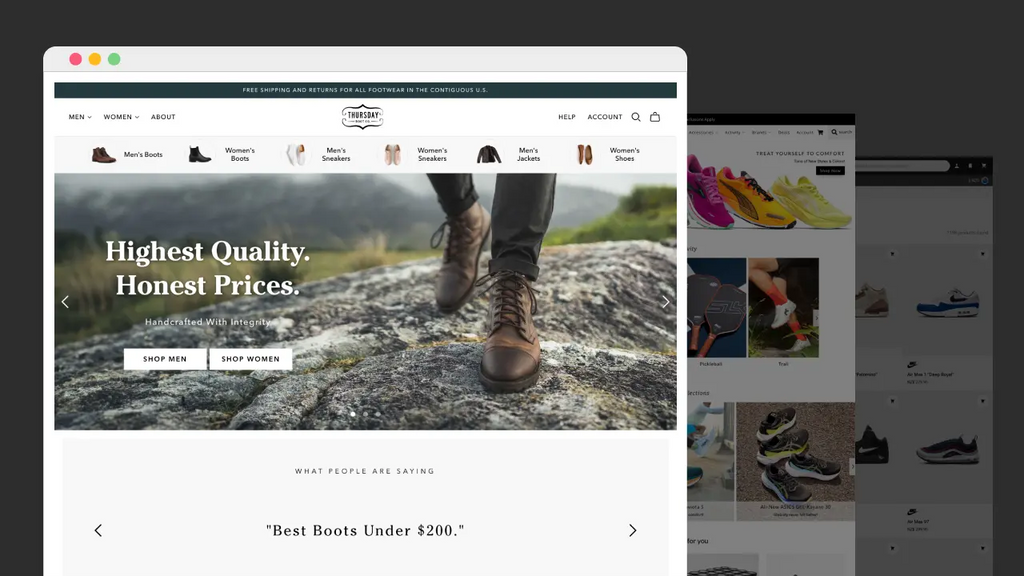Image resolution: width=1024 pixels, height=576 pixels.
Task: Expand the MEN dropdown menu
Action: (x=80, y=117)
